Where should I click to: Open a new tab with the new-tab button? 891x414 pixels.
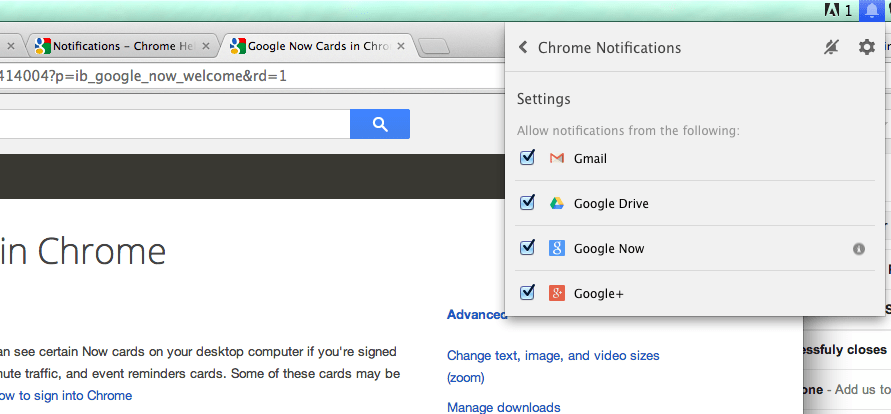click(434, 46)
